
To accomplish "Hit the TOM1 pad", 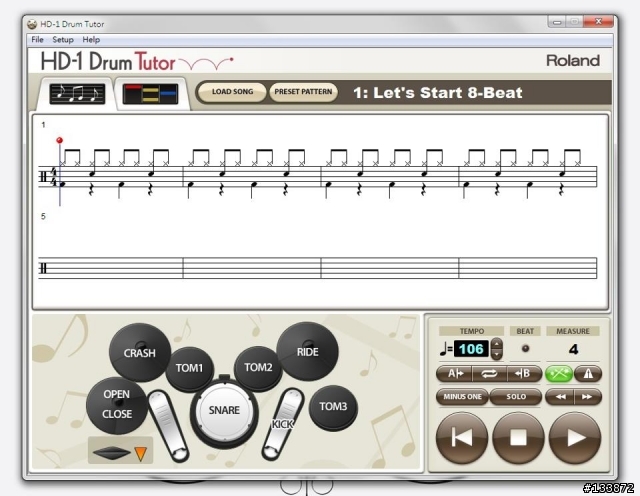I will pyautogui.click(x=189, y=368).
